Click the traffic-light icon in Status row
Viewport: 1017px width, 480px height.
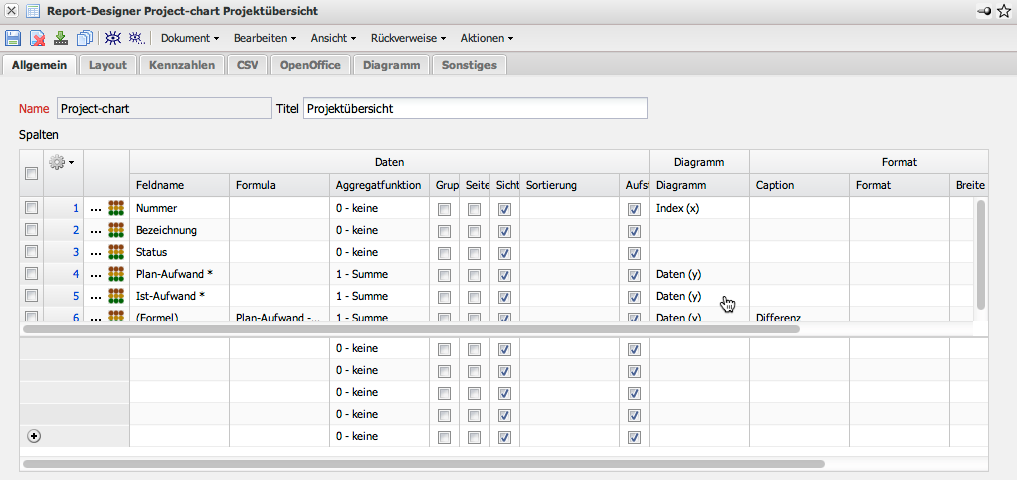[117, 252]
